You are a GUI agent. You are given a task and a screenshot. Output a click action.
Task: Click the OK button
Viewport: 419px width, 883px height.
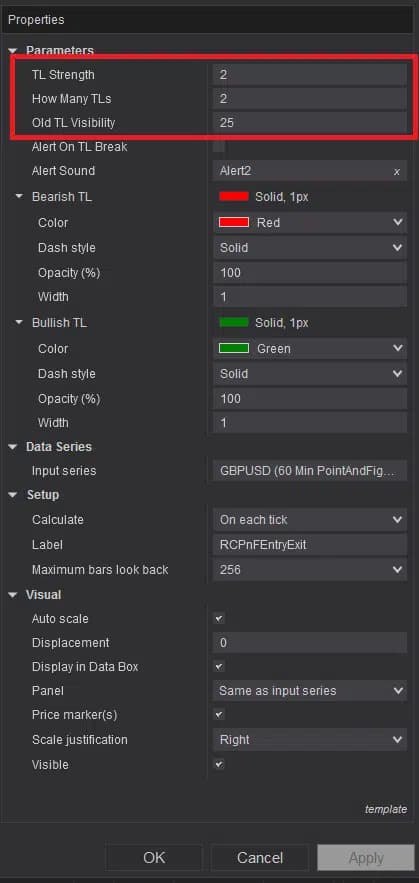(x=154, y=858)
